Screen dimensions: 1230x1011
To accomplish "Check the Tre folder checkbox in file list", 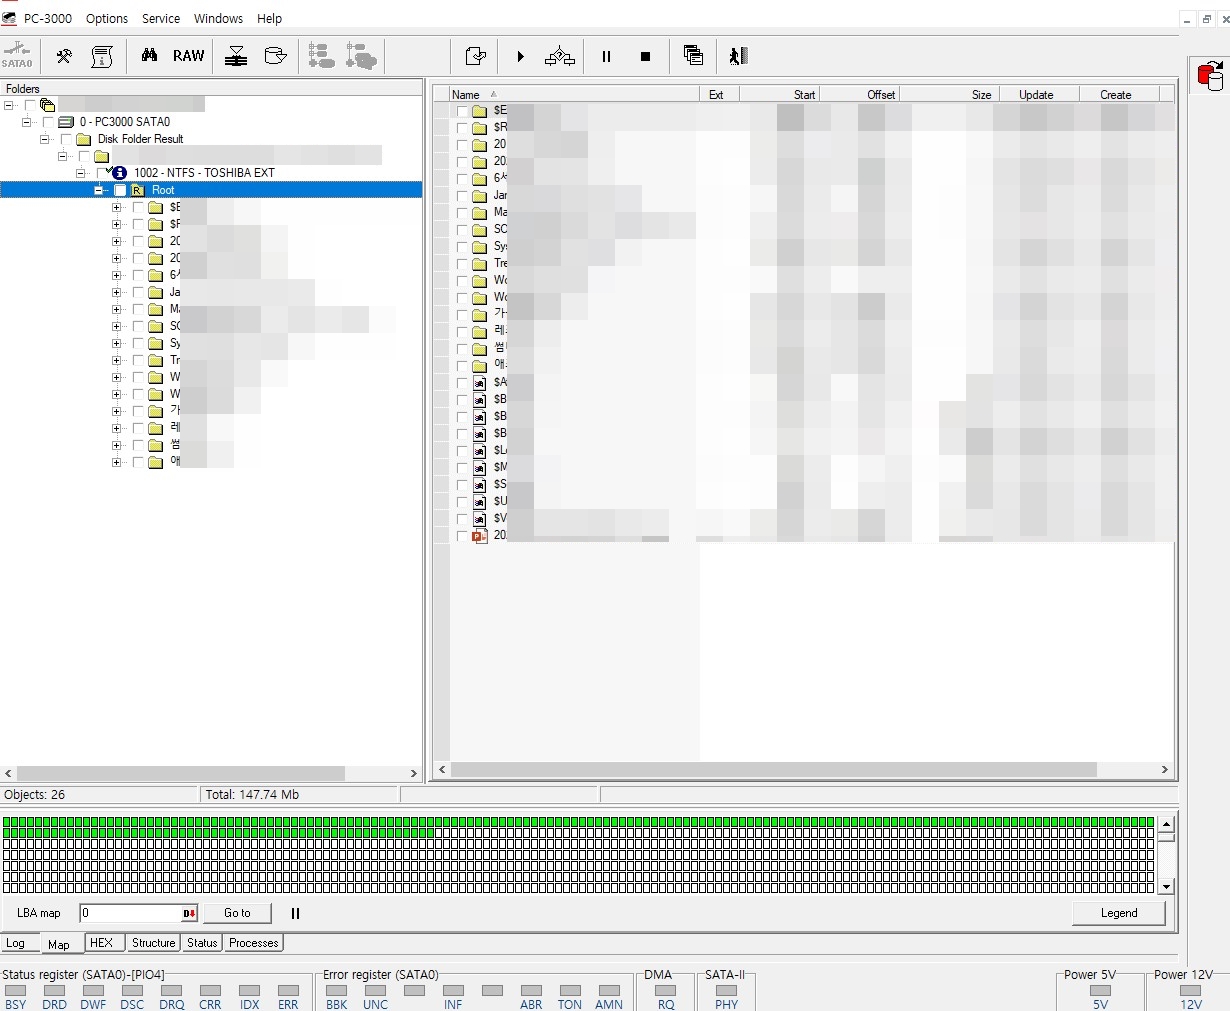I will tap(462, 264).
